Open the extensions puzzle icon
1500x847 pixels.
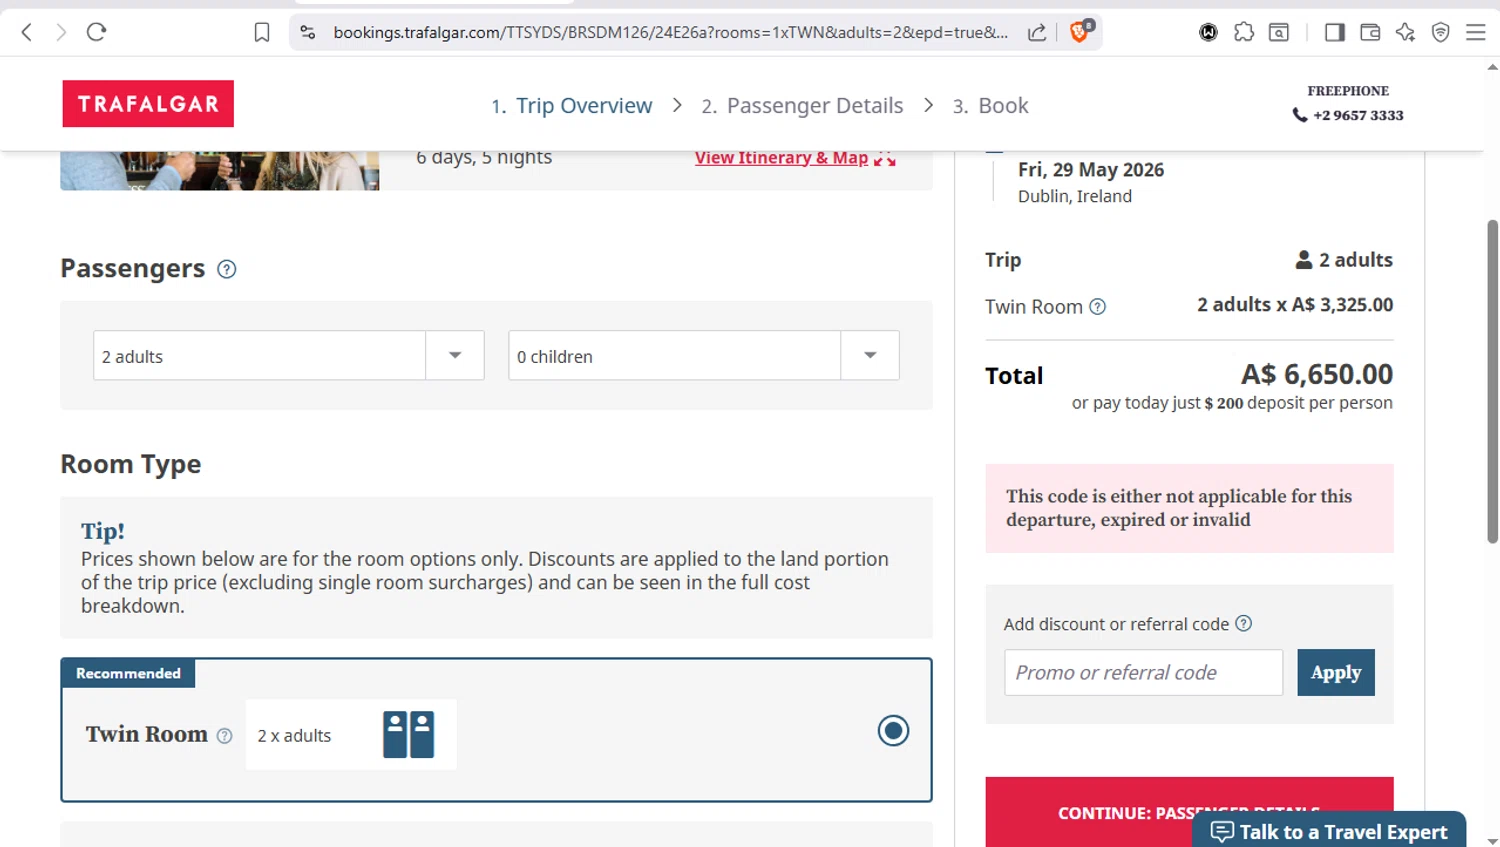1244,32
